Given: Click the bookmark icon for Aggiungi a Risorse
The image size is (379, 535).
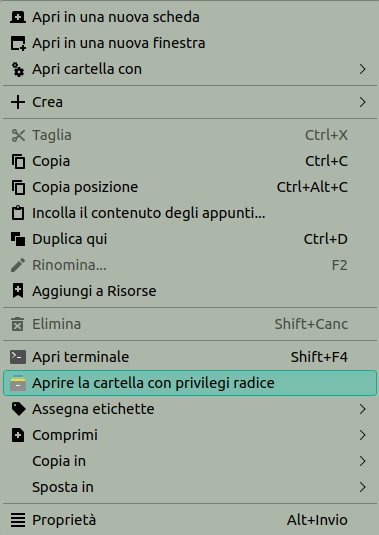Looking at the screenshot, I should [x=18, y=291].
